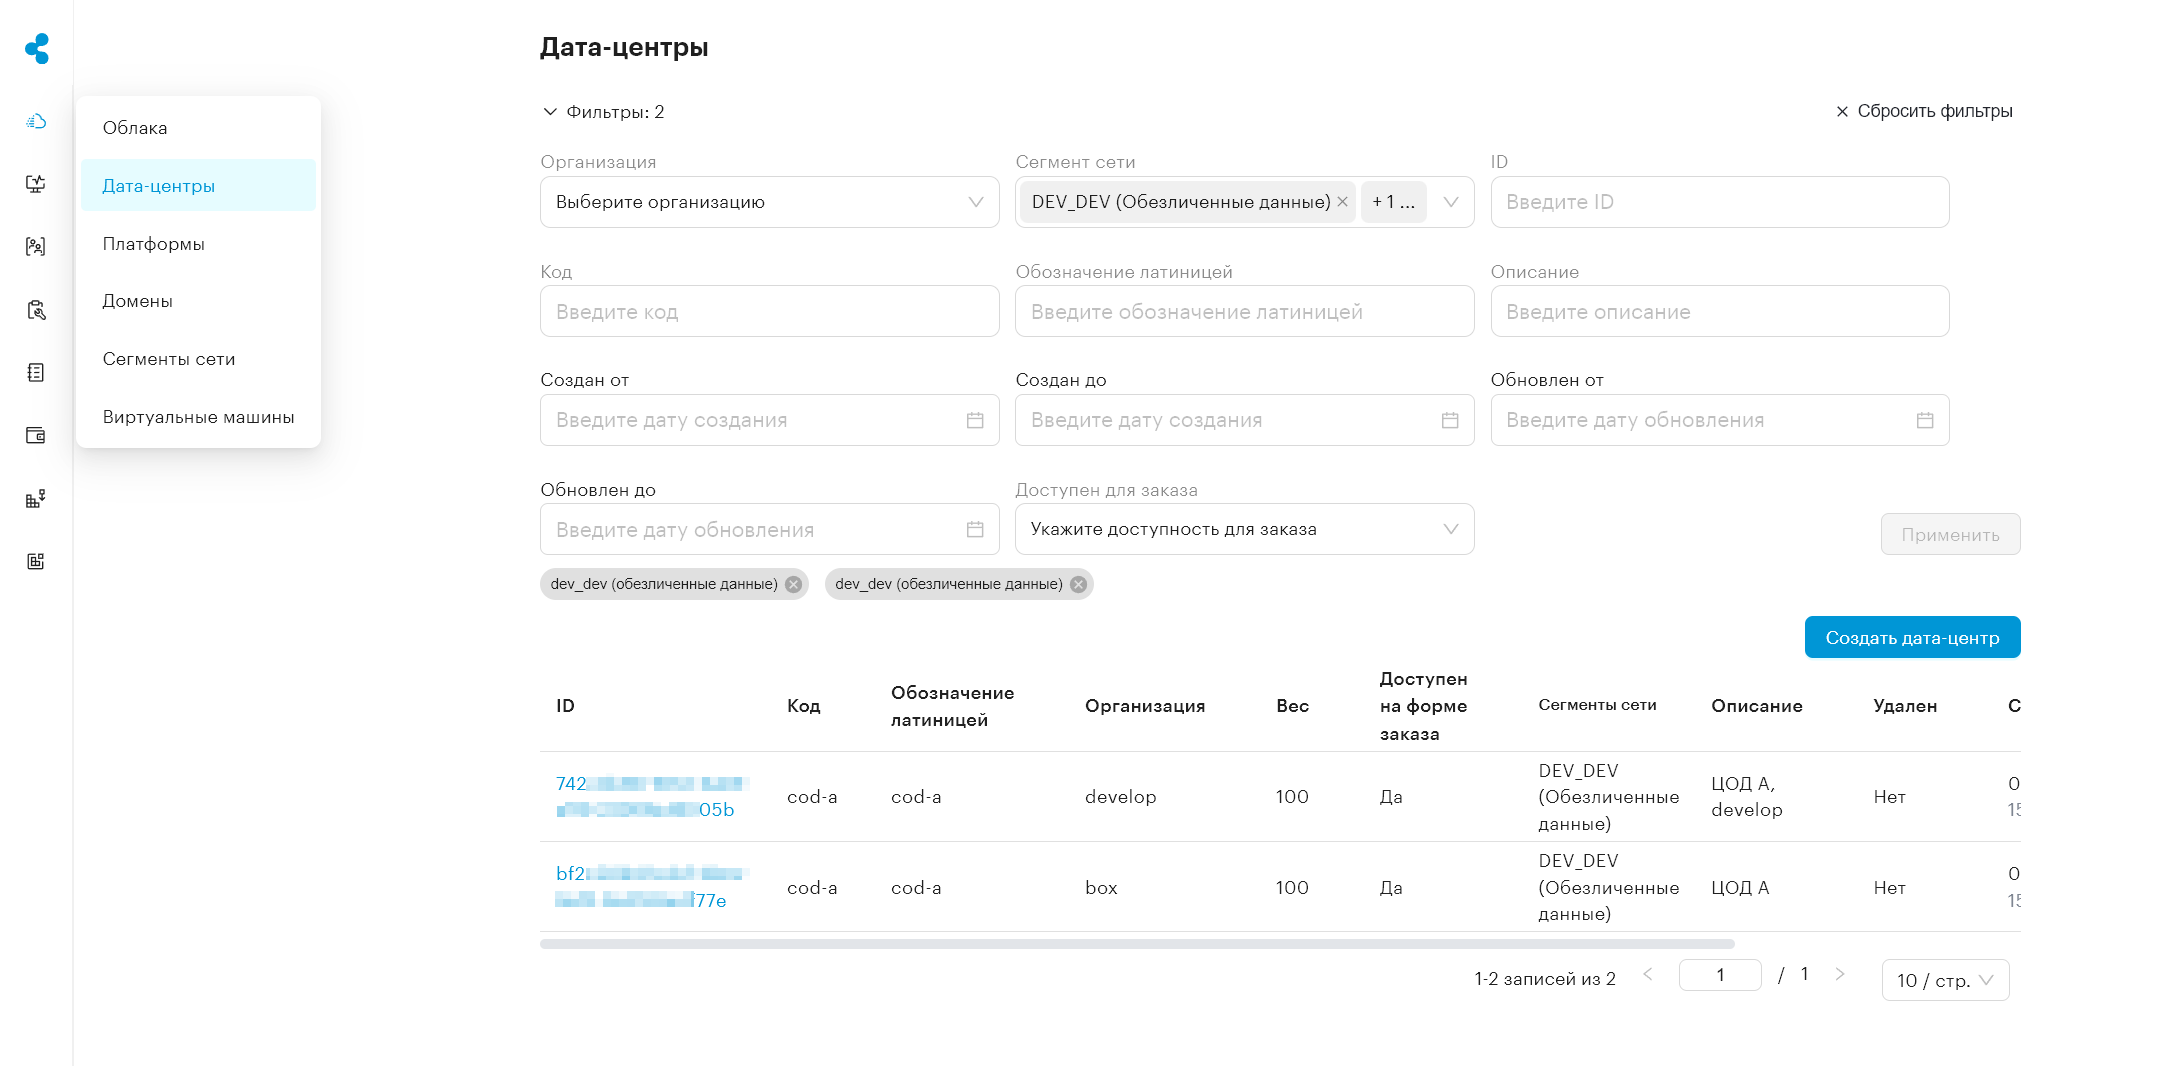Click Сбросить фильтры link
Viewport: 2163px width, 1066px height.
pyautogui.click(x=1924, y=111)
